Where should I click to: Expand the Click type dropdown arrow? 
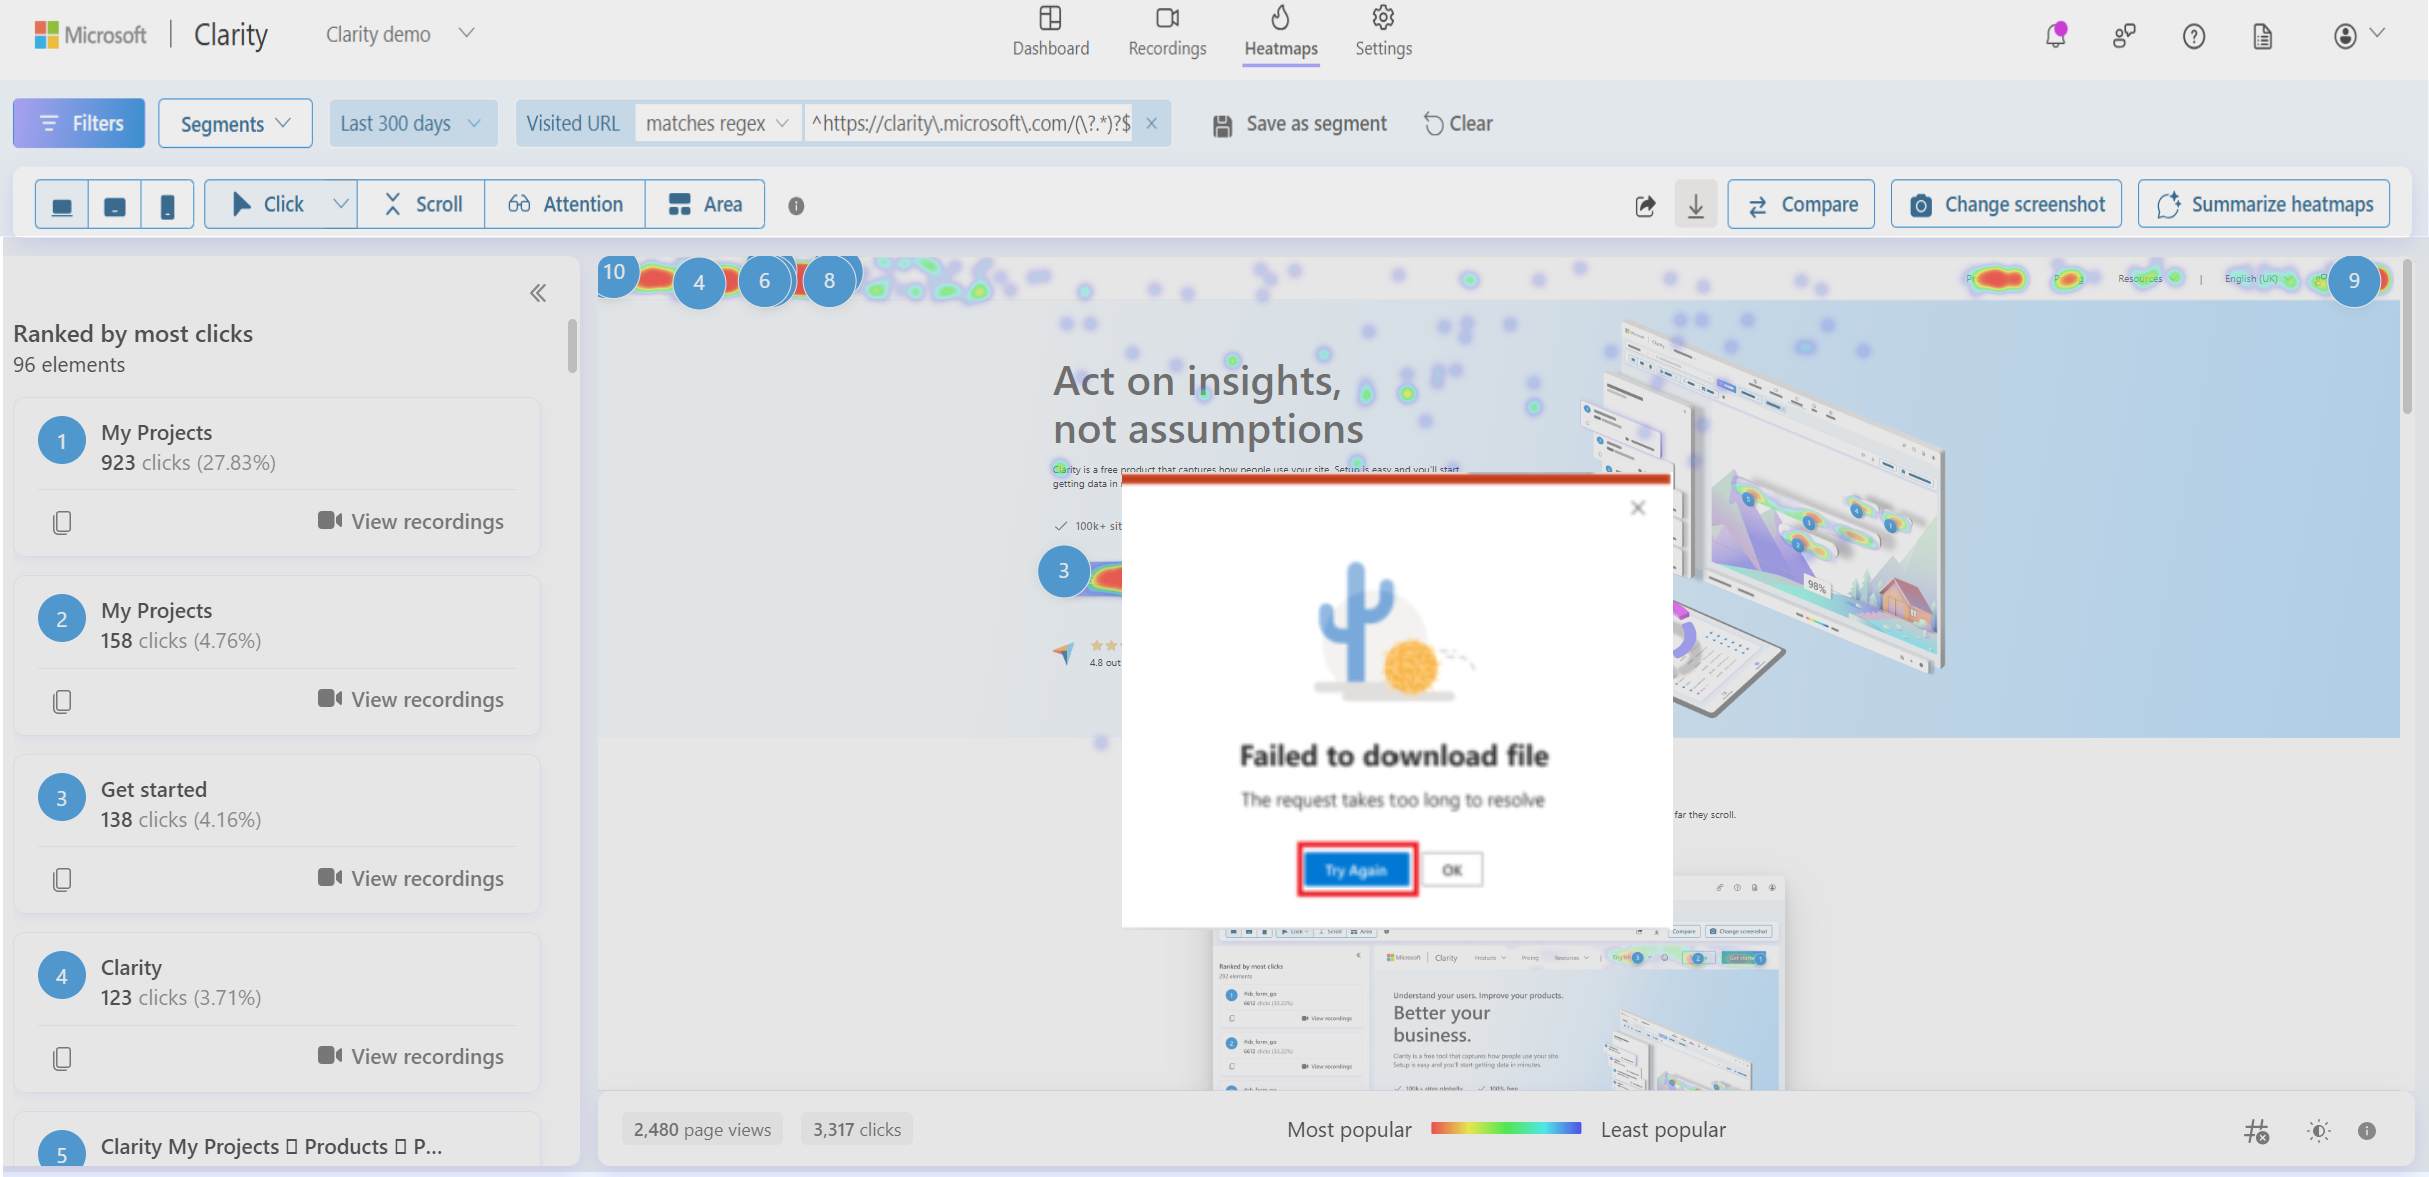click(341, 204)
